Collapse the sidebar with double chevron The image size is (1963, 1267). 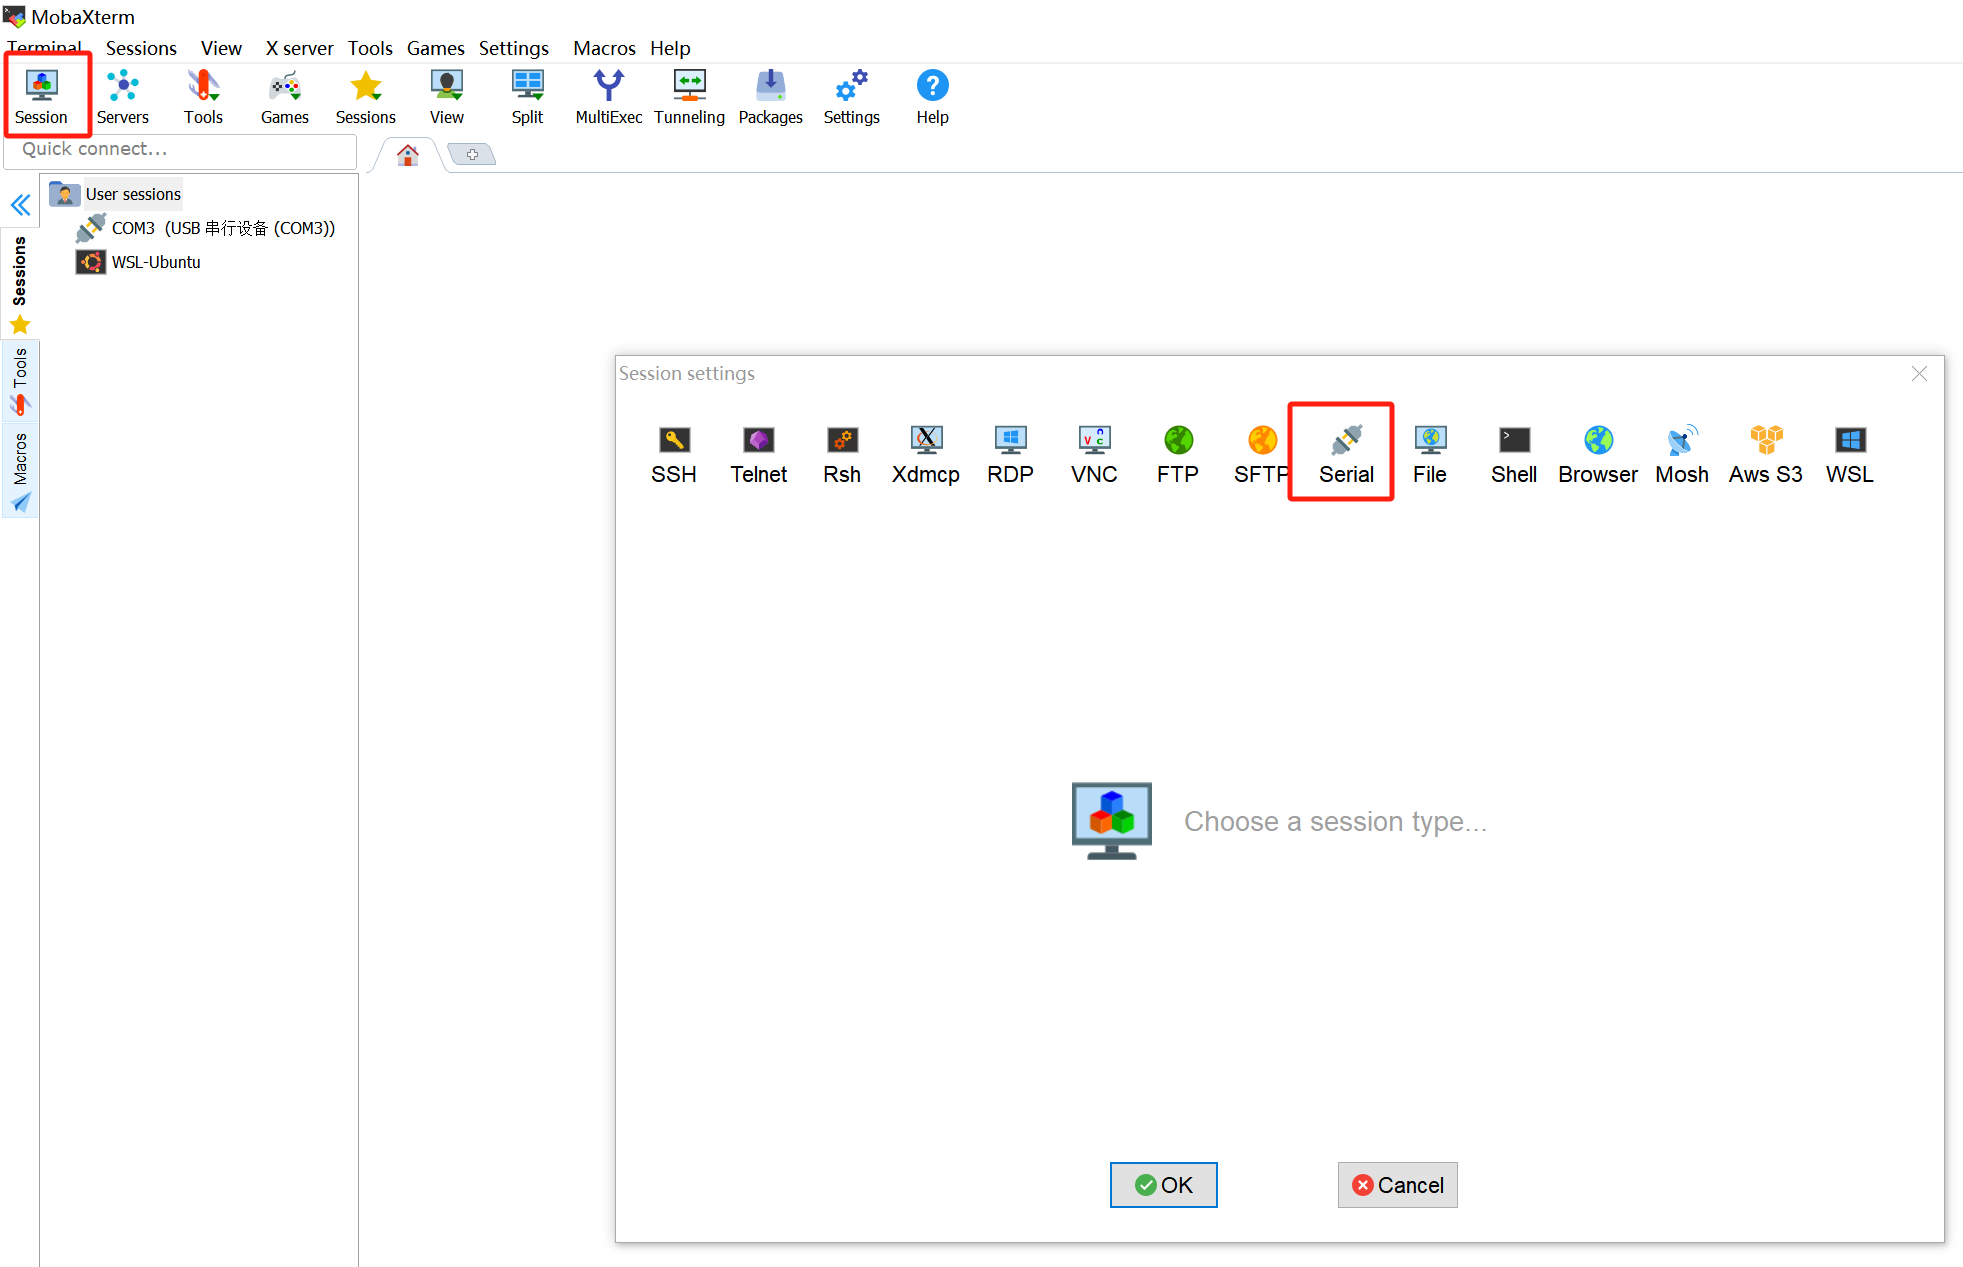tap(21, 205)
